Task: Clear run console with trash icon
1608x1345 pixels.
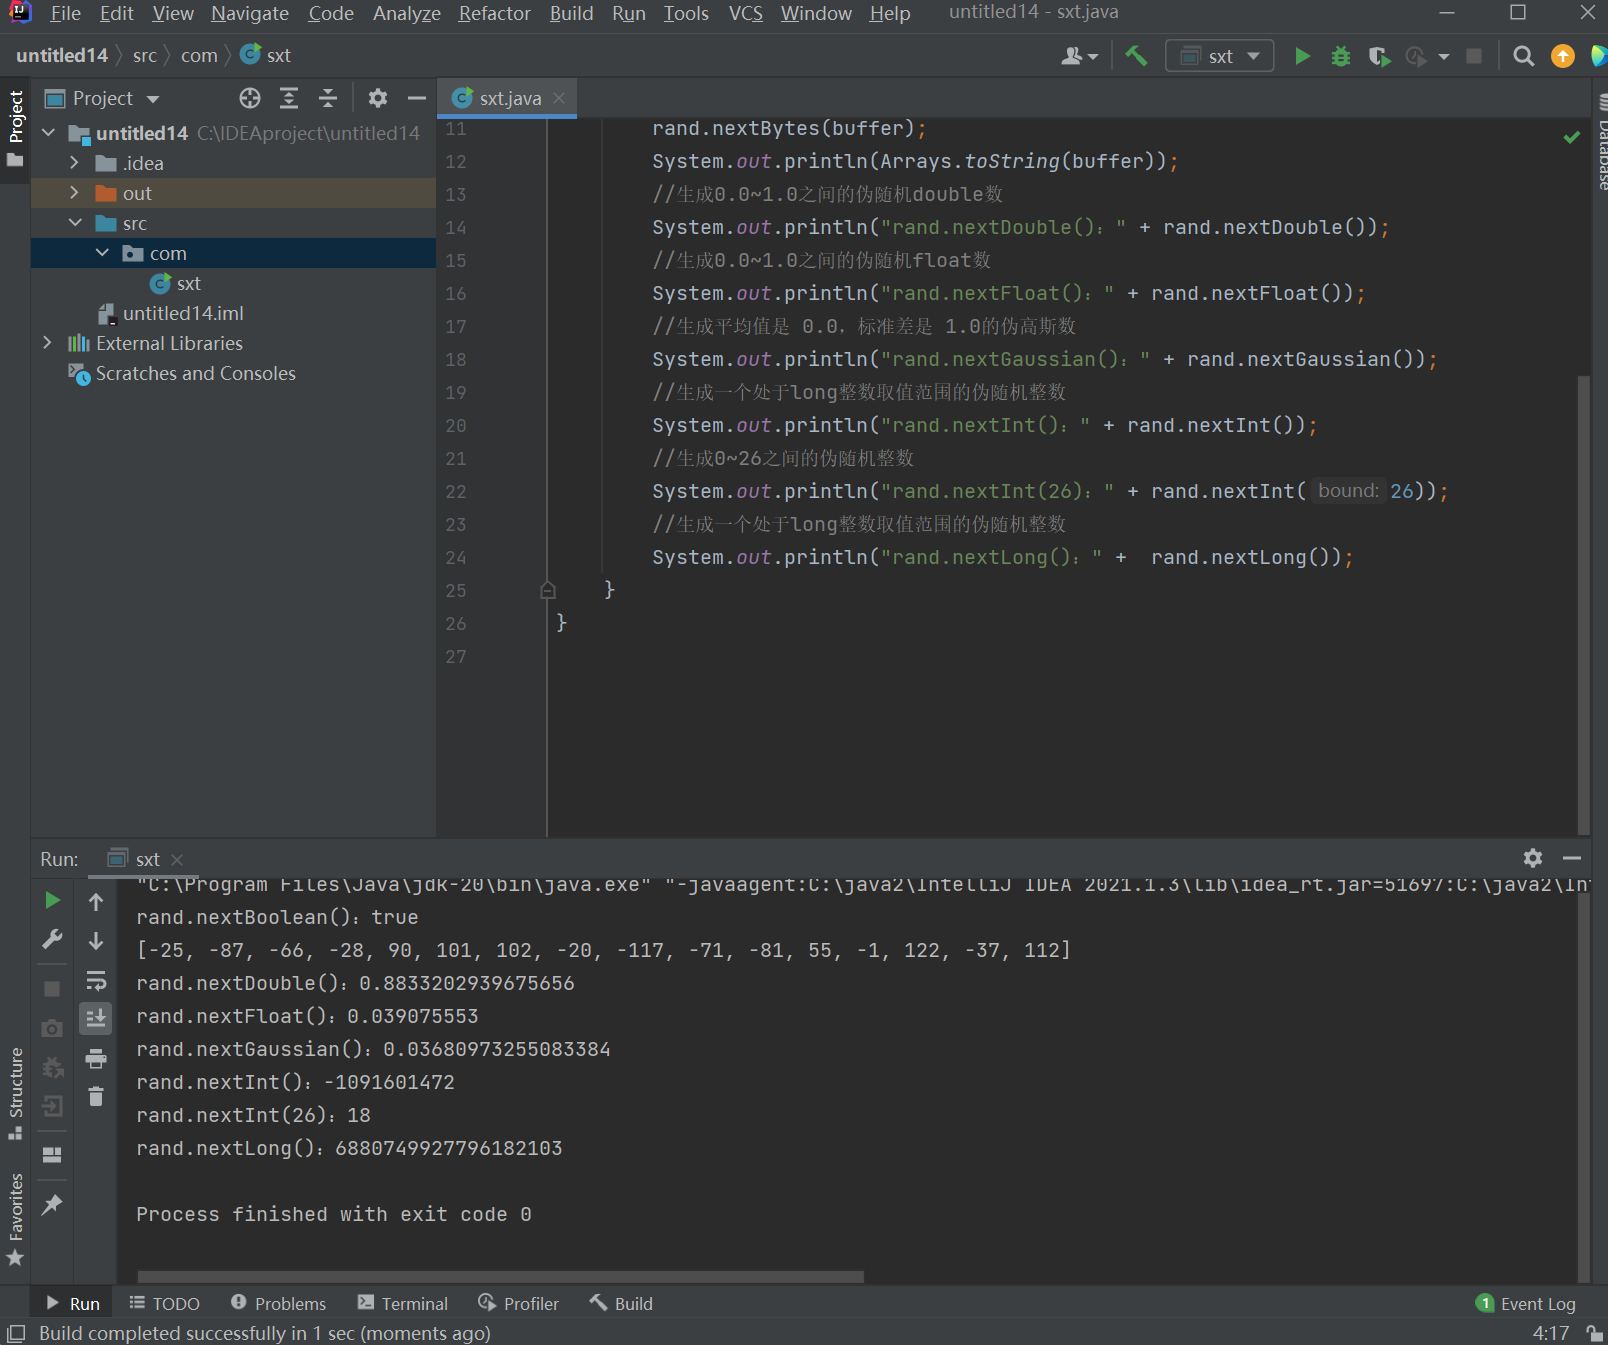Action: click(96, 1097)
